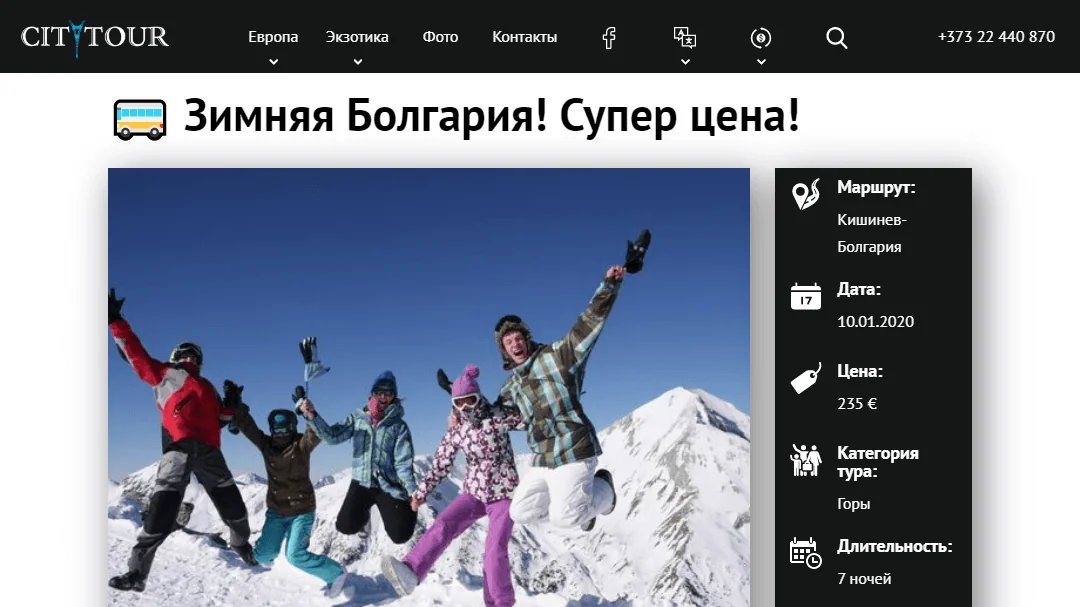The height and width of the screenshot is (607, 1080).
Task: Open the Экзотика menu item
Action: pos(357,37)
